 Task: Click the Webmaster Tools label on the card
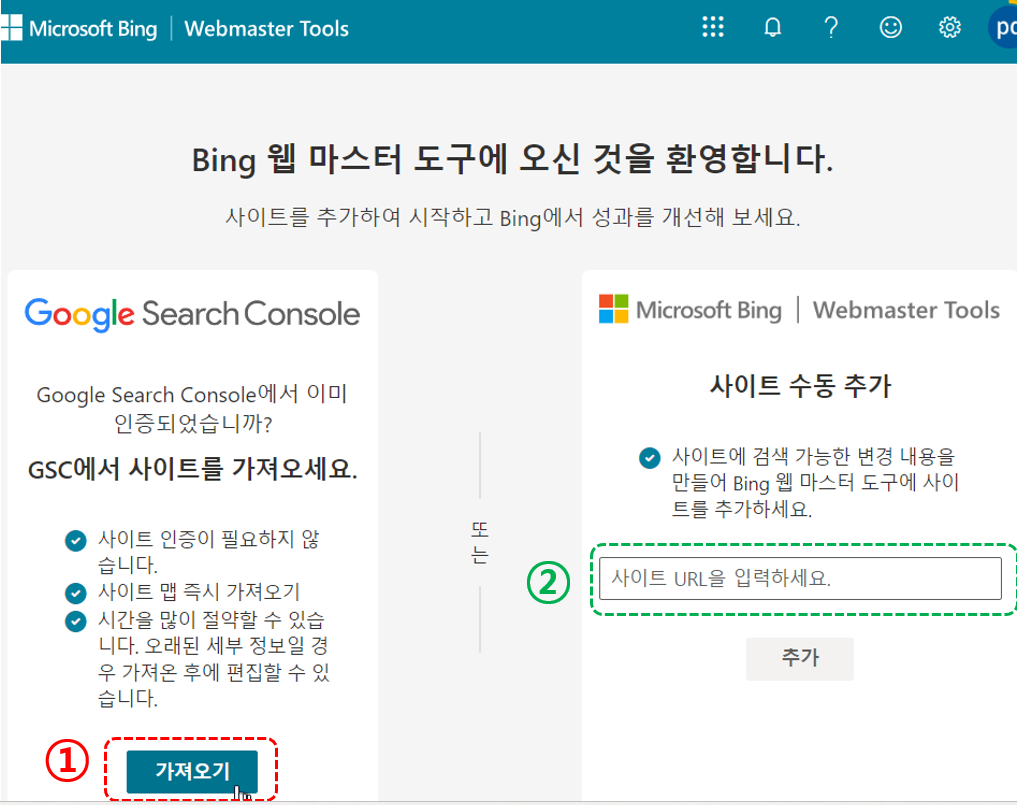906,310
